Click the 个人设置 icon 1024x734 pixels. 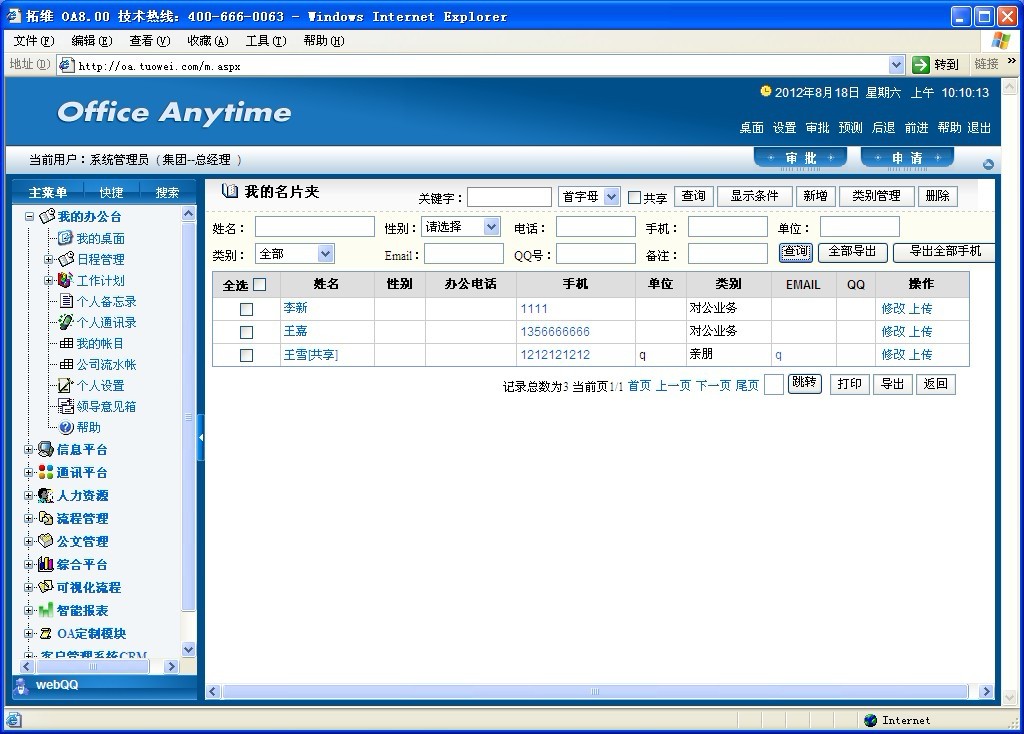coord(65,385)
